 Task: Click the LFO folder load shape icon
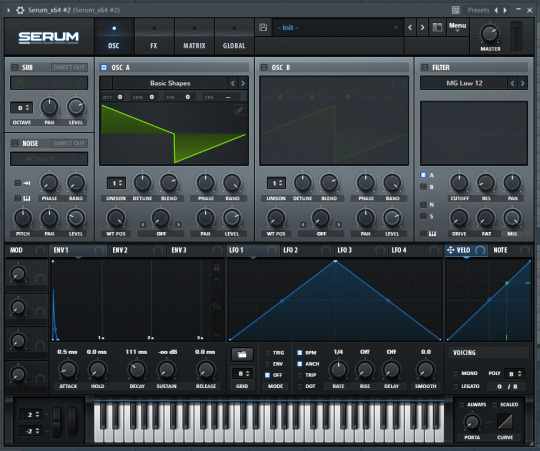(x=242, y=354)
